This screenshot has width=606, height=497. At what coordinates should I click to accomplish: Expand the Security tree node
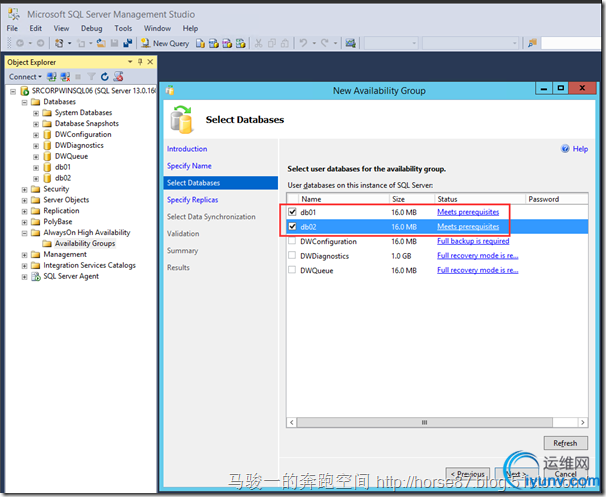click(24, 190)
